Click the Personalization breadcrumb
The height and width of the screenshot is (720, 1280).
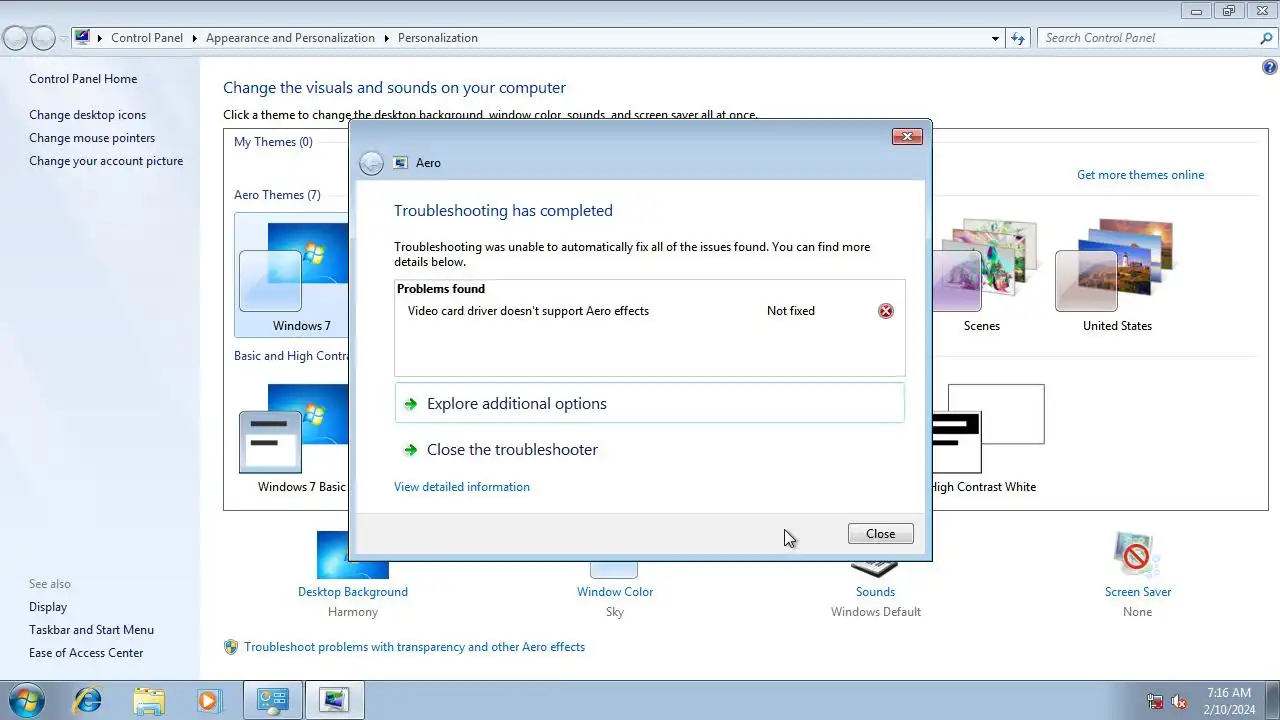[x=438, y=38]
